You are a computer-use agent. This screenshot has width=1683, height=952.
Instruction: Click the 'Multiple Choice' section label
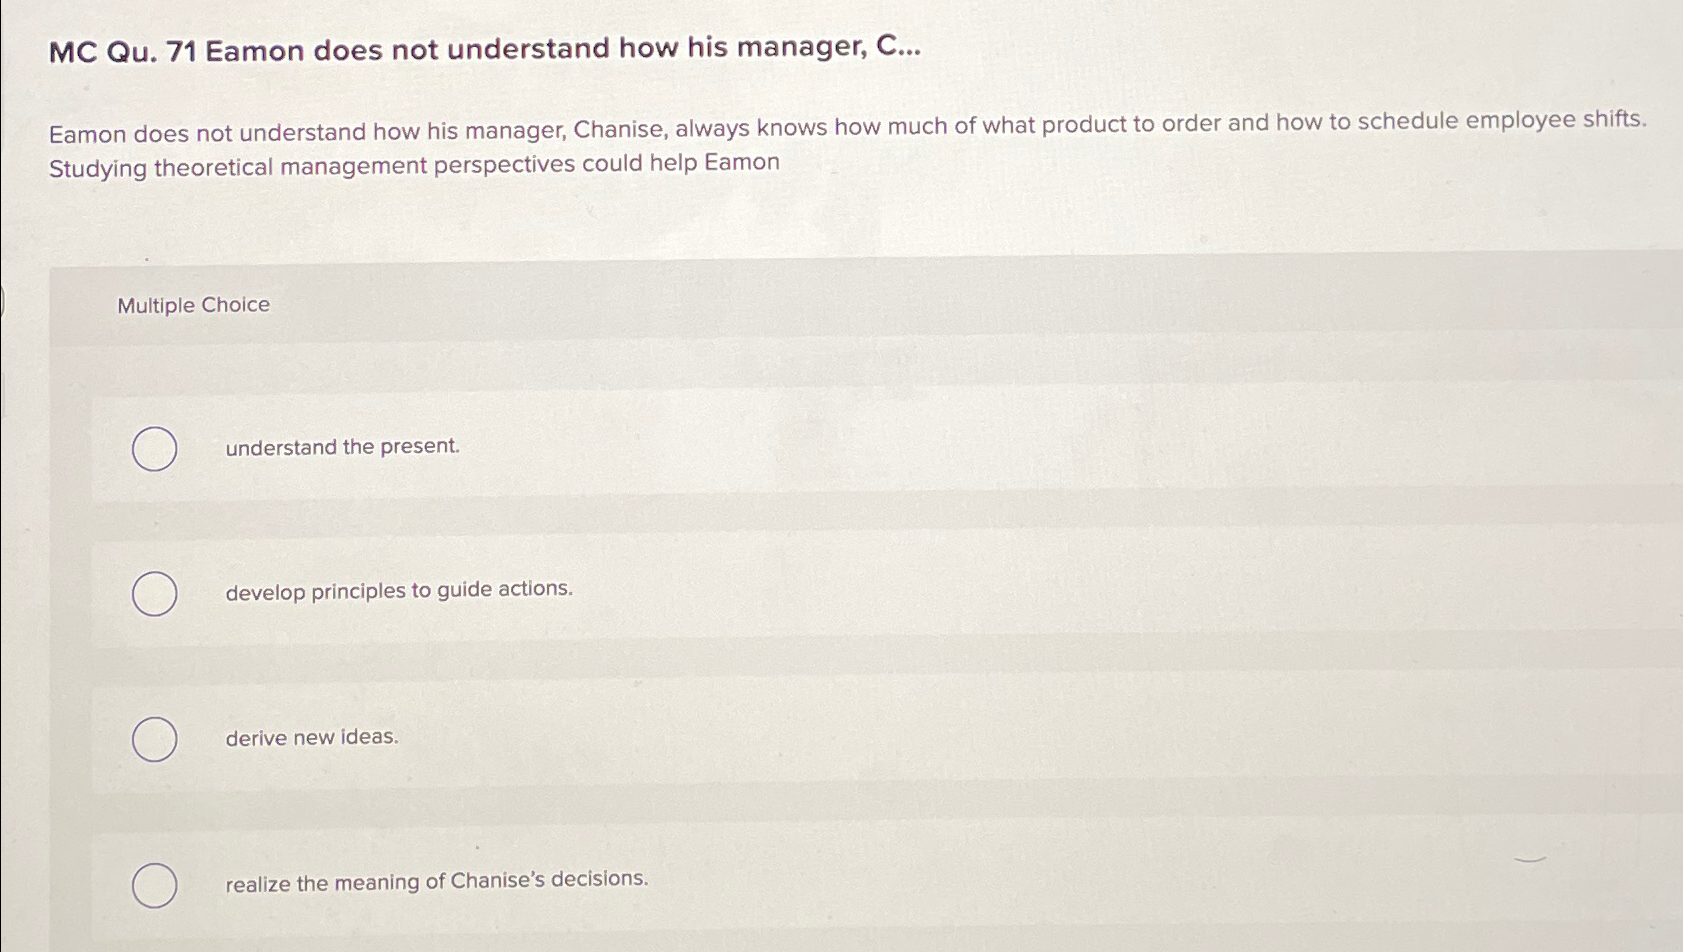pos(192,304)
